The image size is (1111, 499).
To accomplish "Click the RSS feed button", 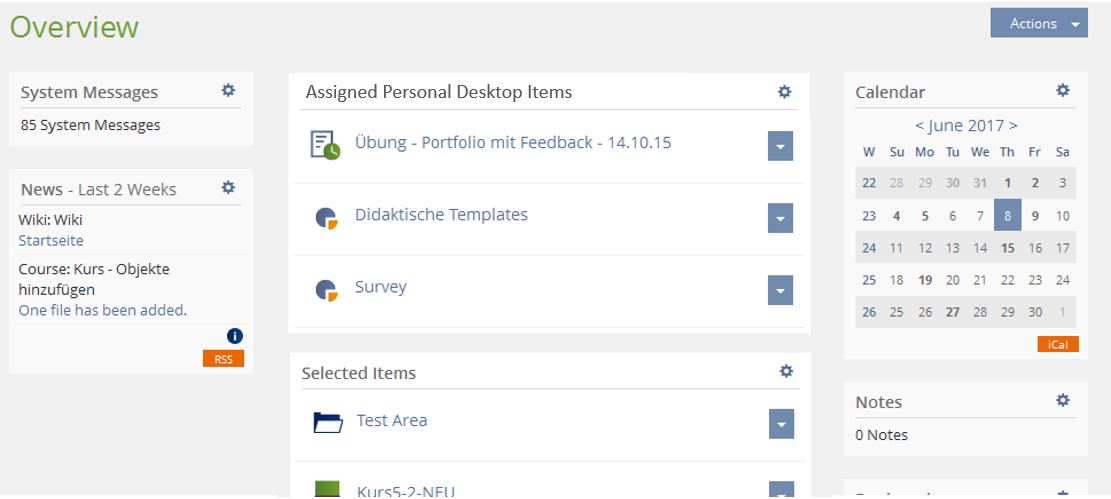I will [223, 359].
